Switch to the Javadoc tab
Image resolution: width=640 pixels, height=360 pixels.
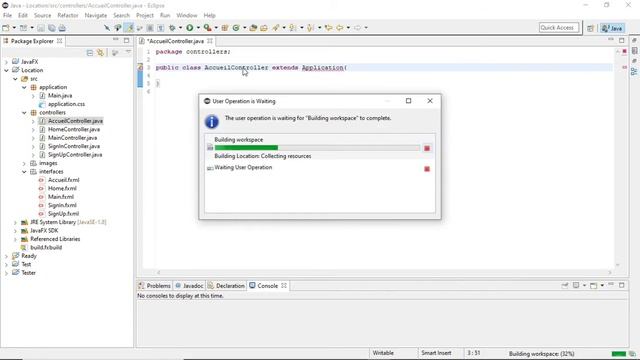pyautogui.click(x=189, y=286)
